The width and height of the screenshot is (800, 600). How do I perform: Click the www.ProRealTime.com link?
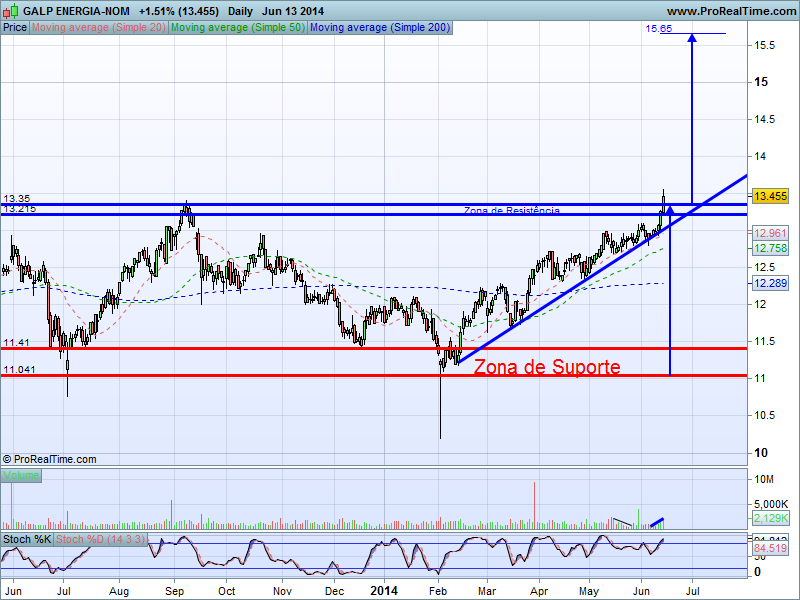coord(731,11)
